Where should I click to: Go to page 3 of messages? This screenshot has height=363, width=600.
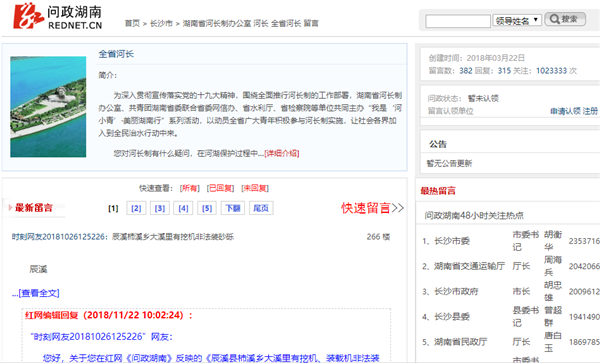click(x=160, y=208)
